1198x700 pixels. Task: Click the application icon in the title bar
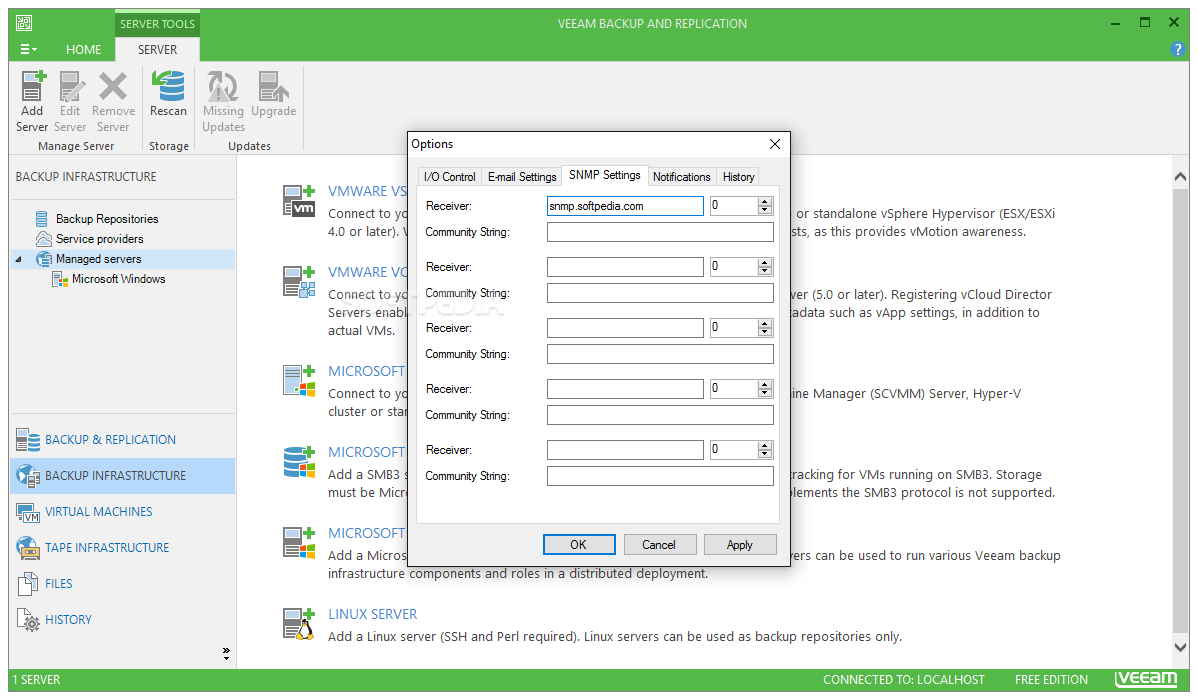(x=24, y=24)
